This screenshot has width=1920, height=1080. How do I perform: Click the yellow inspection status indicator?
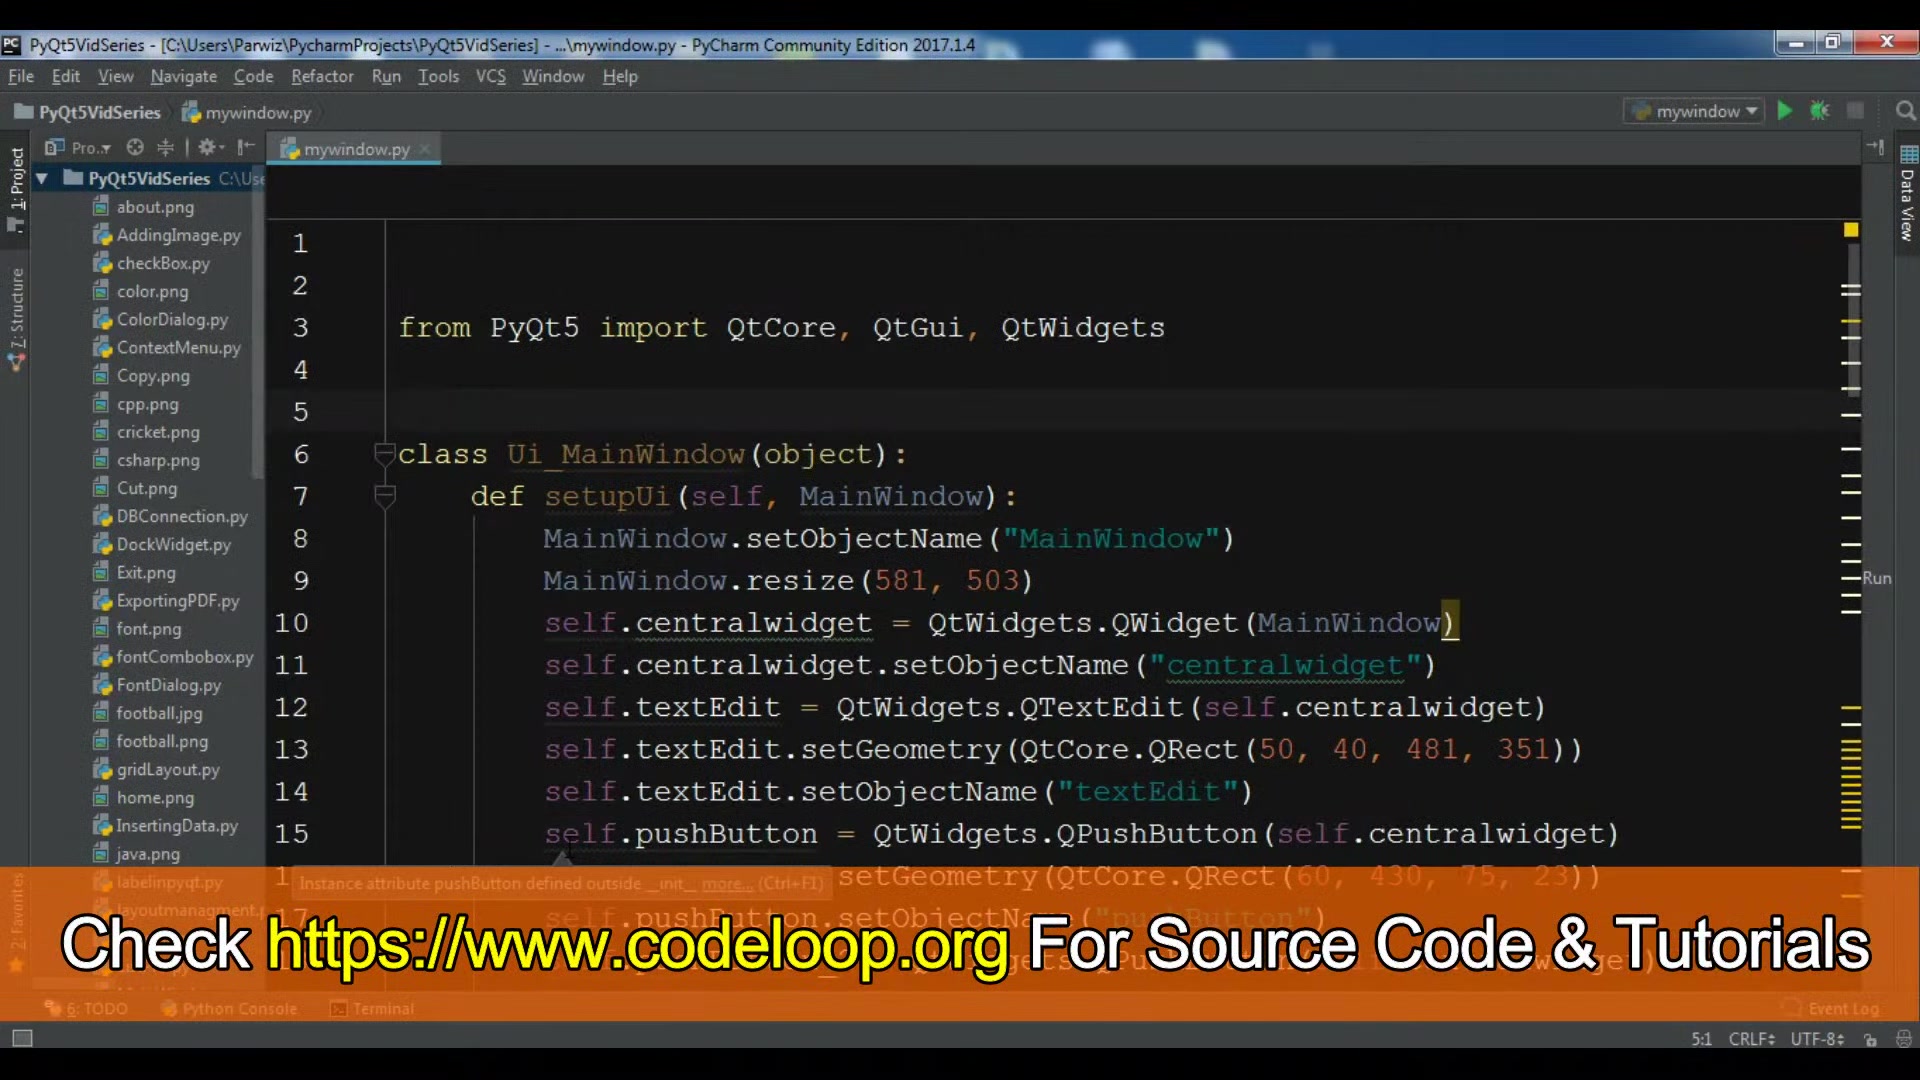[1851, 230]
